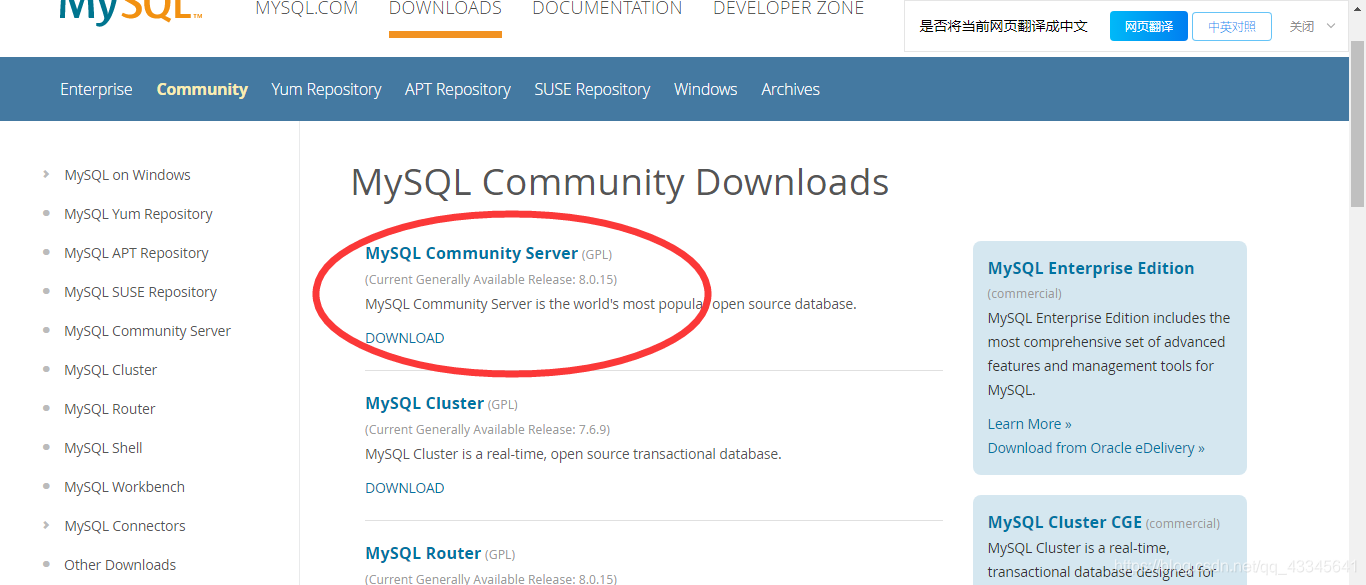Click 关闭 on the translation bar

click(1302, 27)
